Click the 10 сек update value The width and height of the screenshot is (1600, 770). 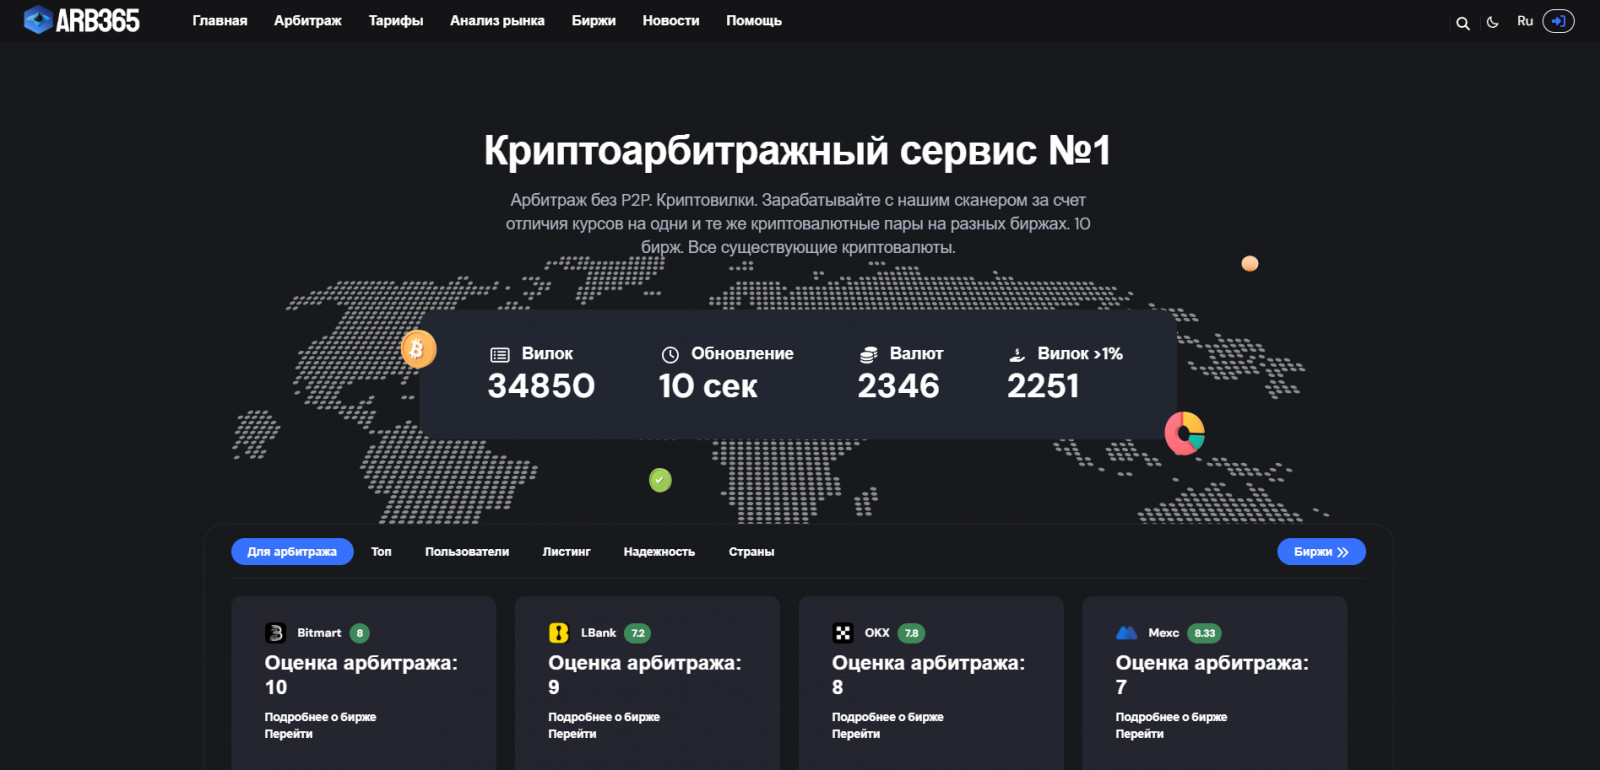click(x=708, y=386)
